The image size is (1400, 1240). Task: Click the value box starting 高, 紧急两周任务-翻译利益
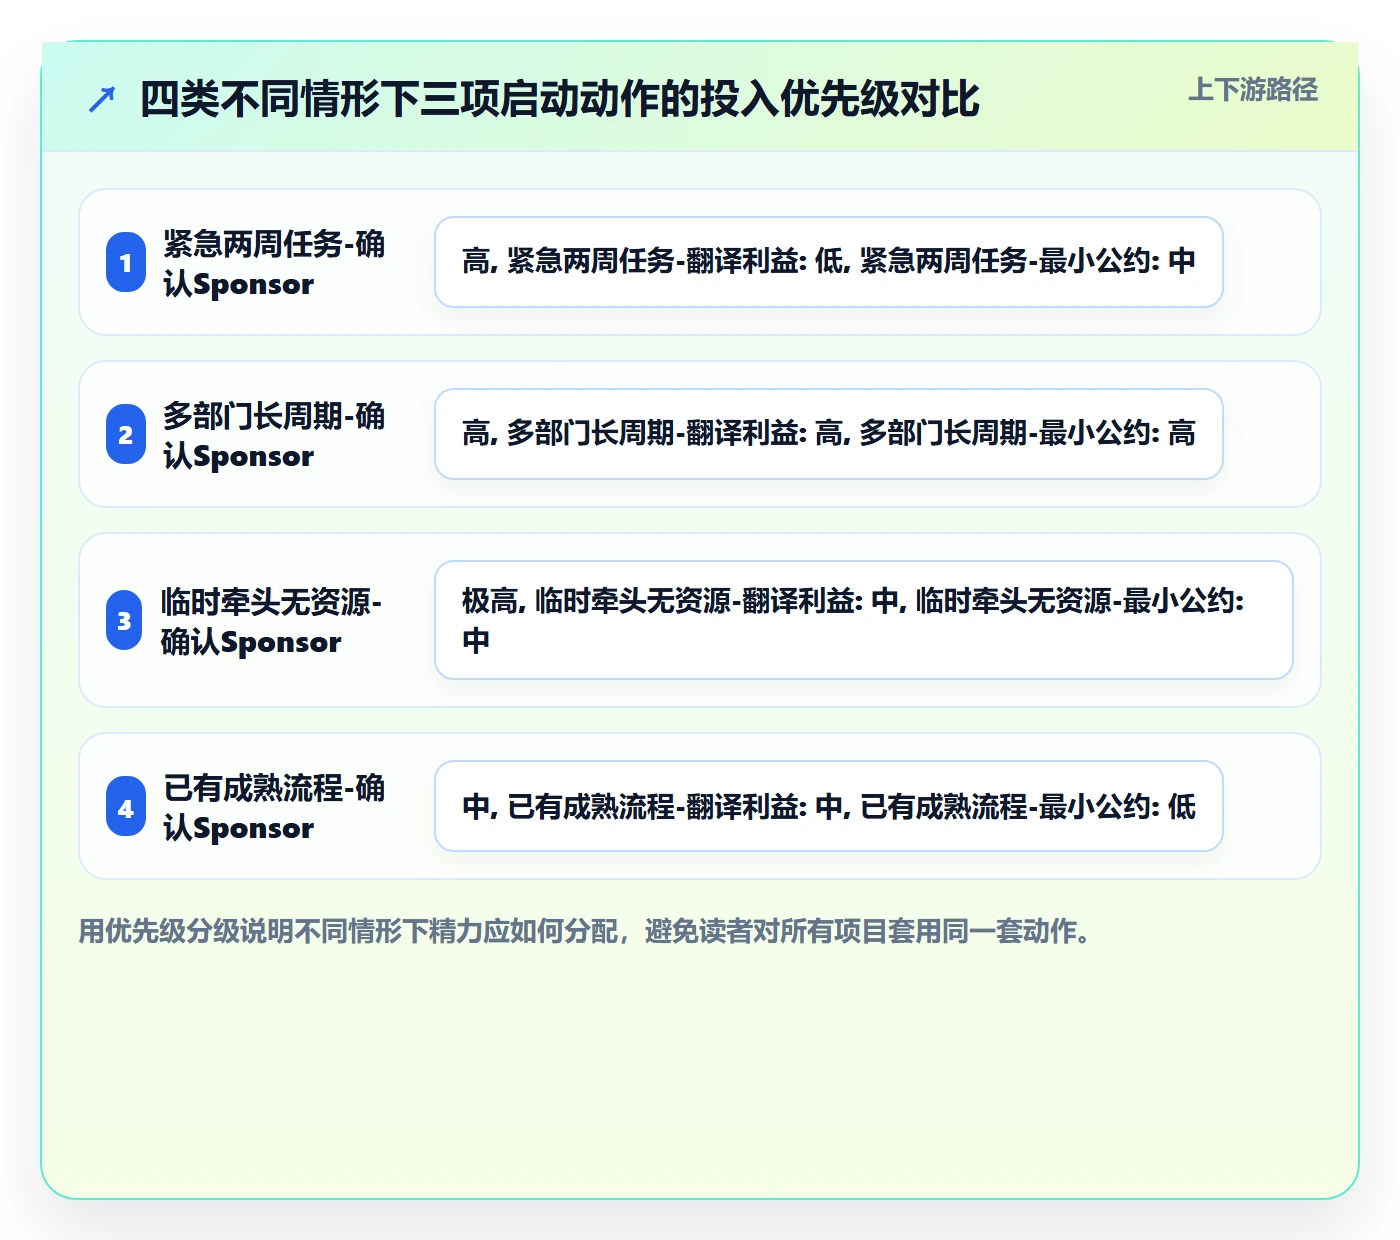829,262
